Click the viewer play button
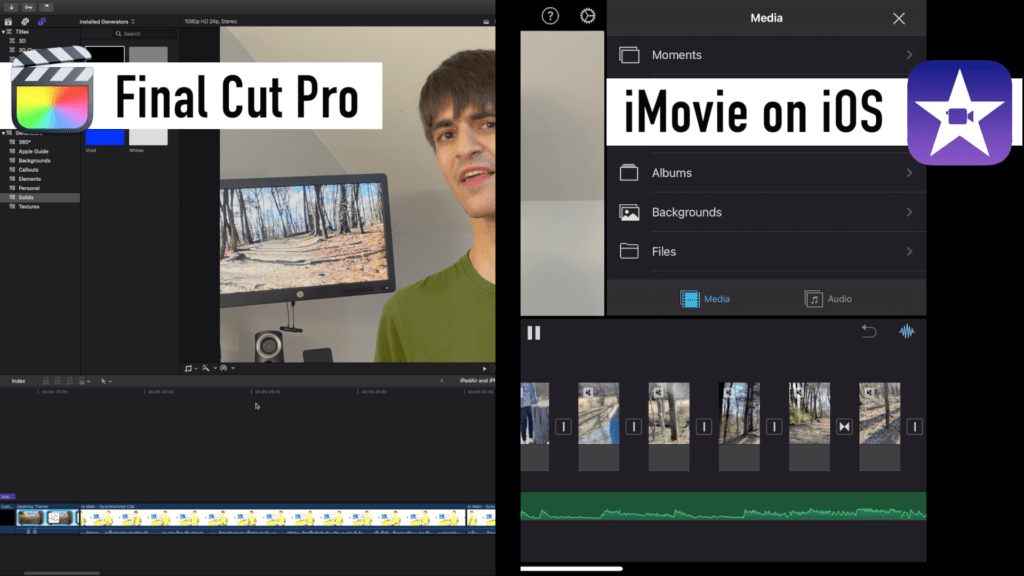1024x576 pixels. click(x=484, y=368)
